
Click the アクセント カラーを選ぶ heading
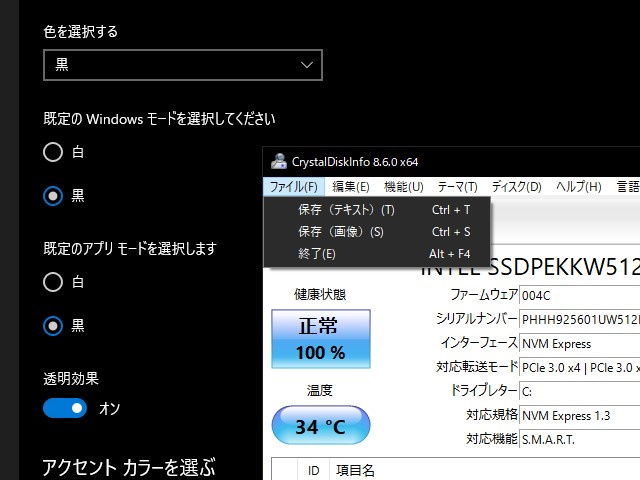[x=129, y=467]
